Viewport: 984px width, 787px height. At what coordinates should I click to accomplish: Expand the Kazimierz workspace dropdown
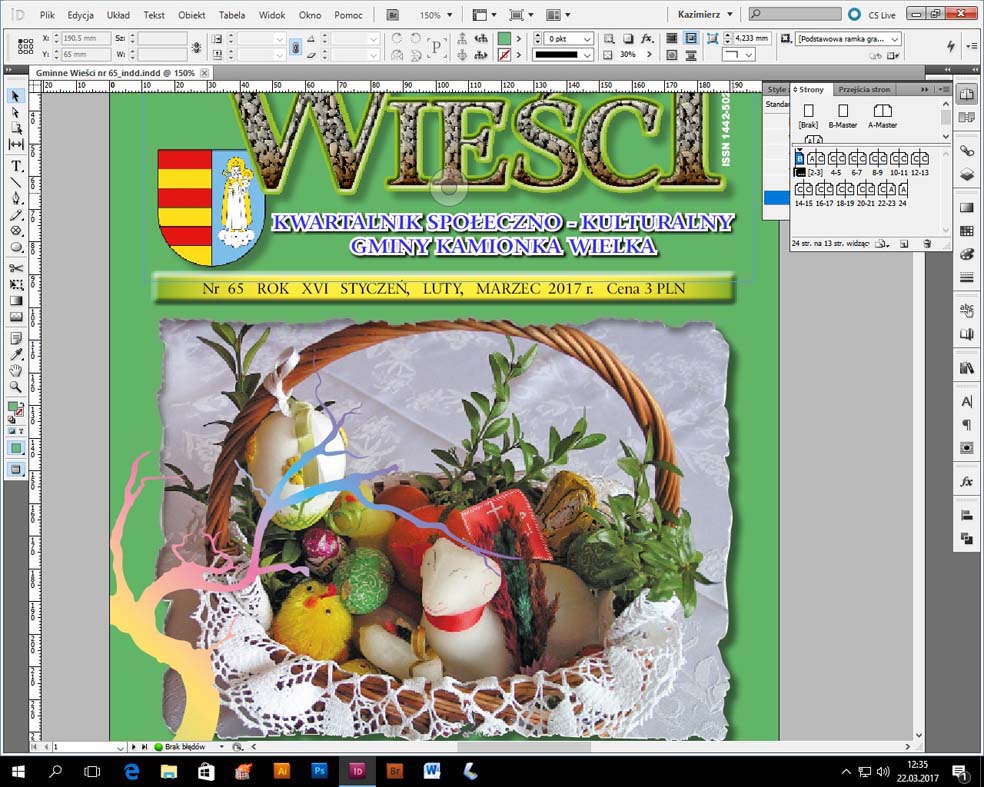(704, 14)
